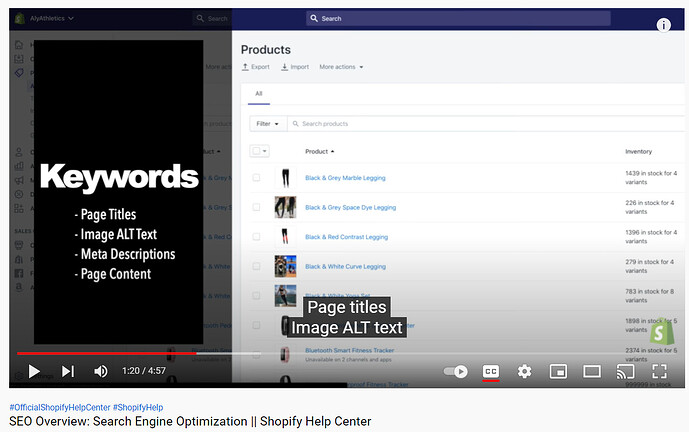This screenshot has height=432, width=689.
Task: Click the Export products button
Action: 256,67
